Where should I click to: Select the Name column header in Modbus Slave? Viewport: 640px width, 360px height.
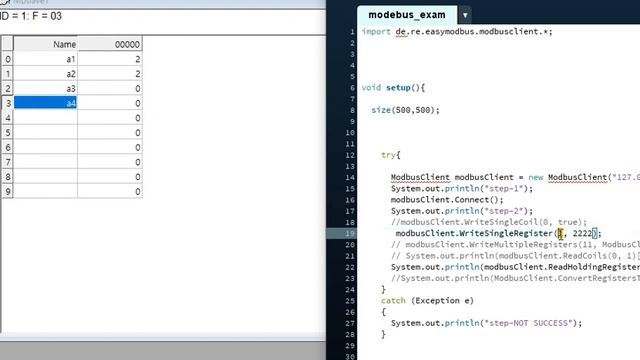(45, 44)
